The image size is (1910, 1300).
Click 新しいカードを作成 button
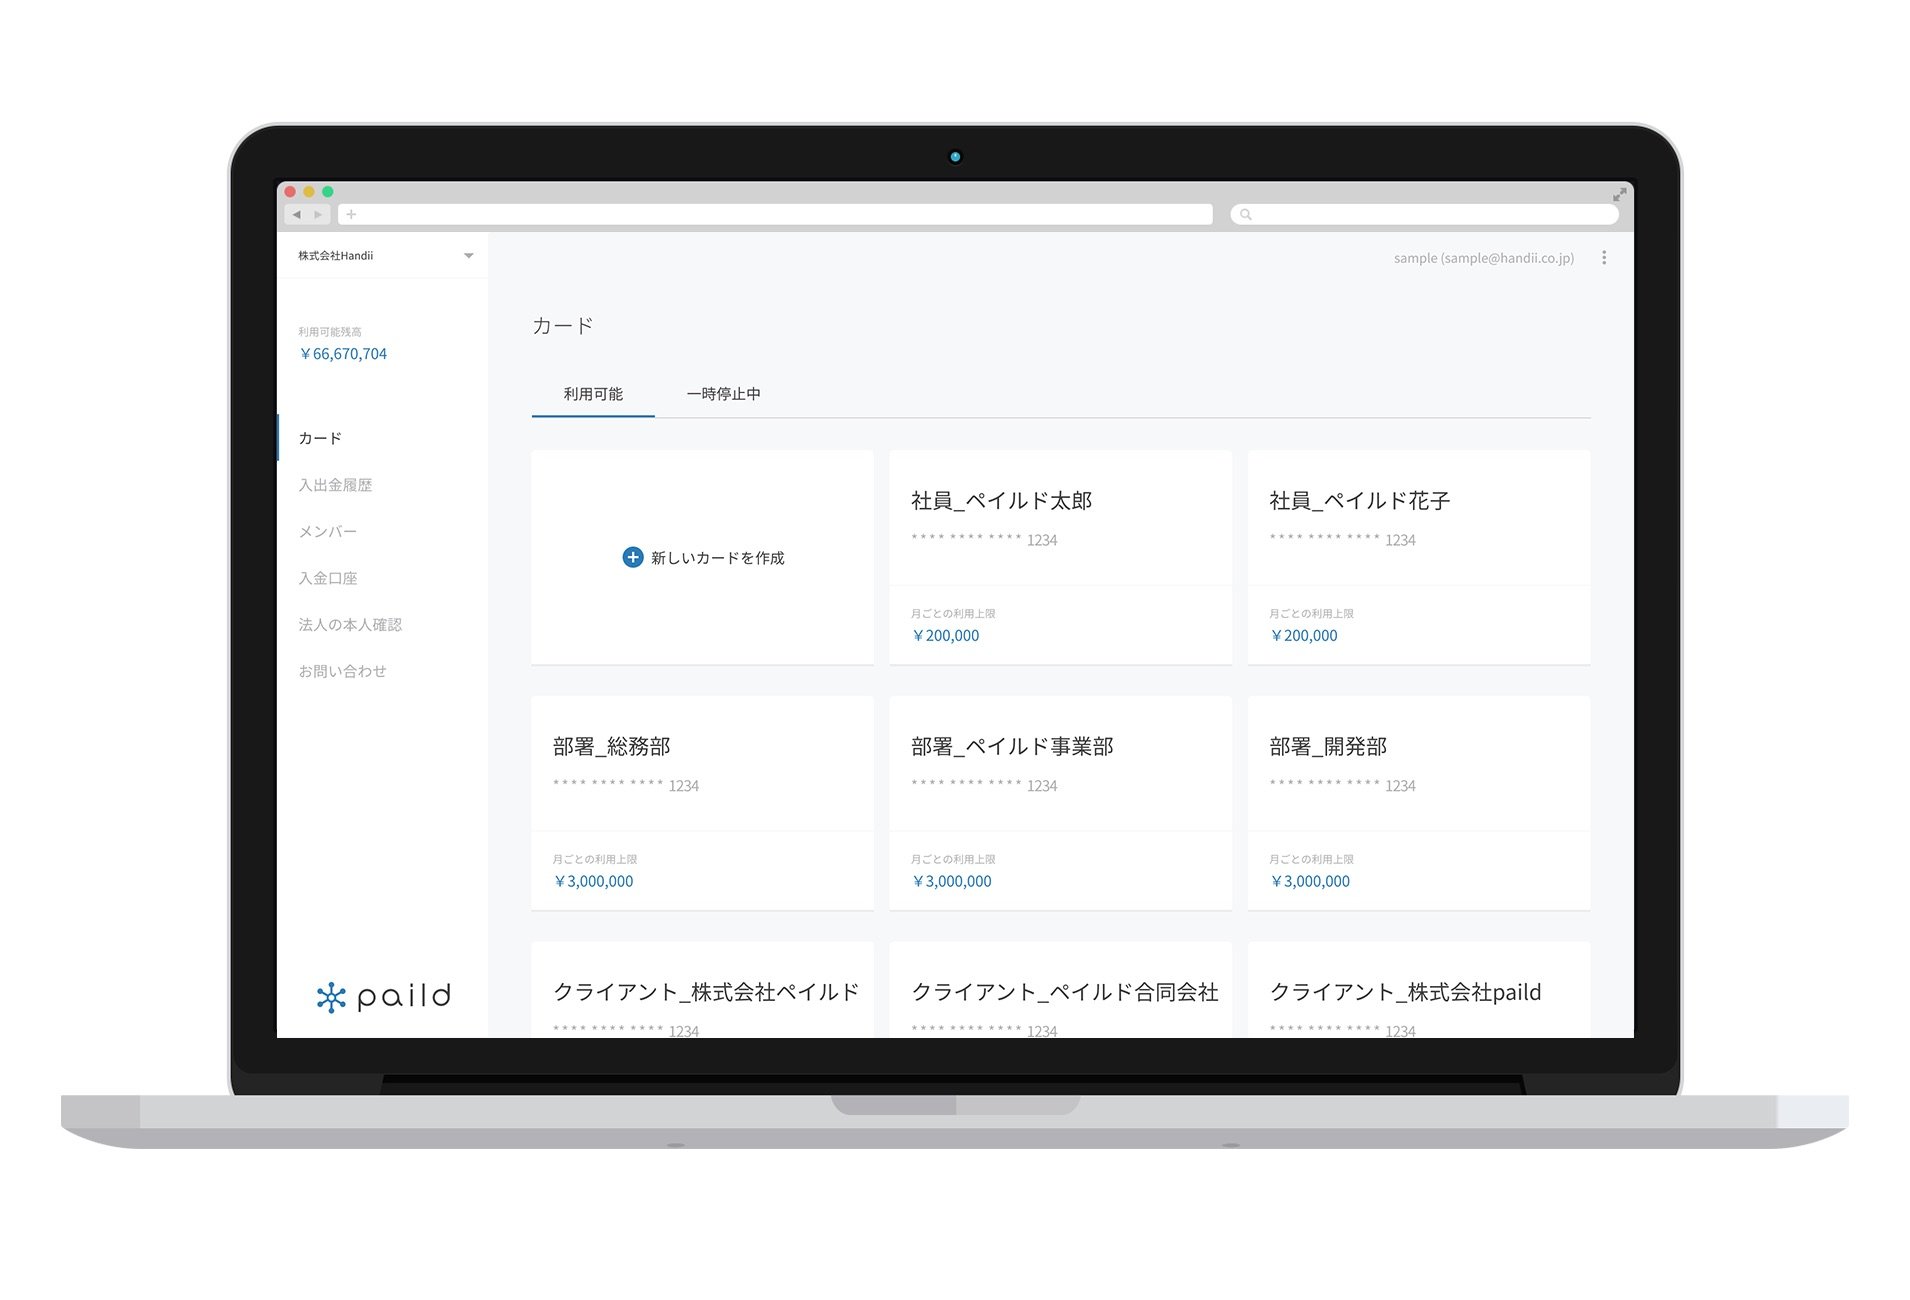click(x=702, y=557)
